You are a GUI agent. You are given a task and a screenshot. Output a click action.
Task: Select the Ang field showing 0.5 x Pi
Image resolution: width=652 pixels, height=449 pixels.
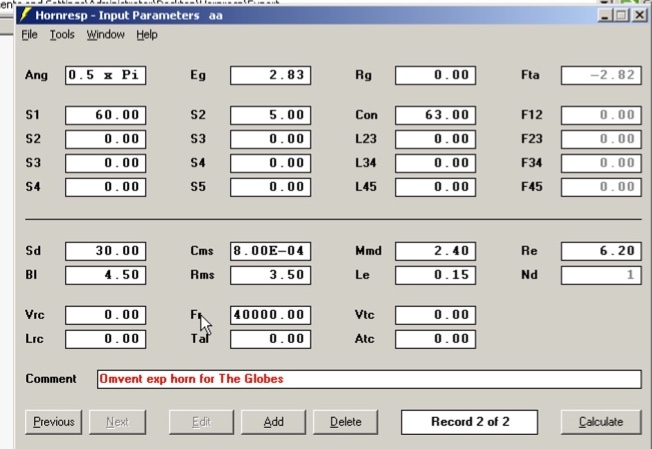pyautogui.click(x=106, y=75)
